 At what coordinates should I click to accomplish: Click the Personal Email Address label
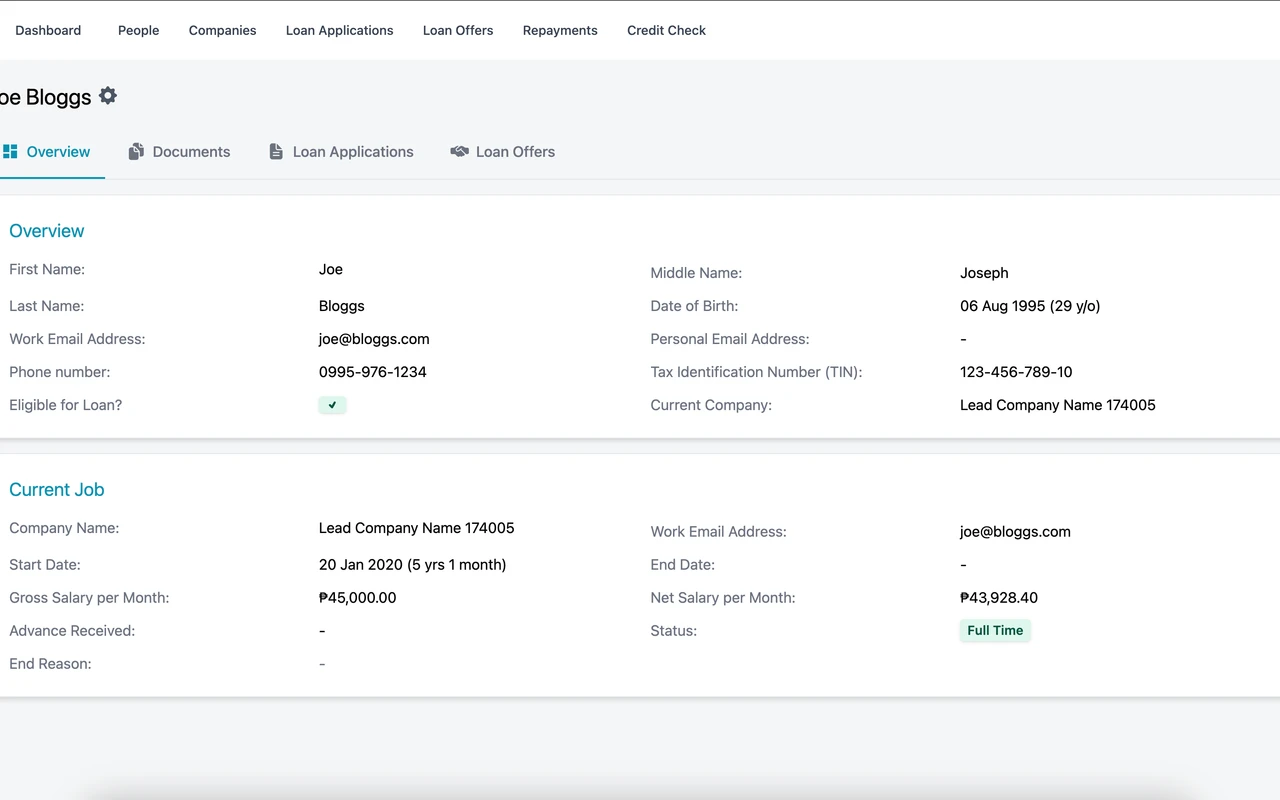pyautogui.click(x=730, y=339)
